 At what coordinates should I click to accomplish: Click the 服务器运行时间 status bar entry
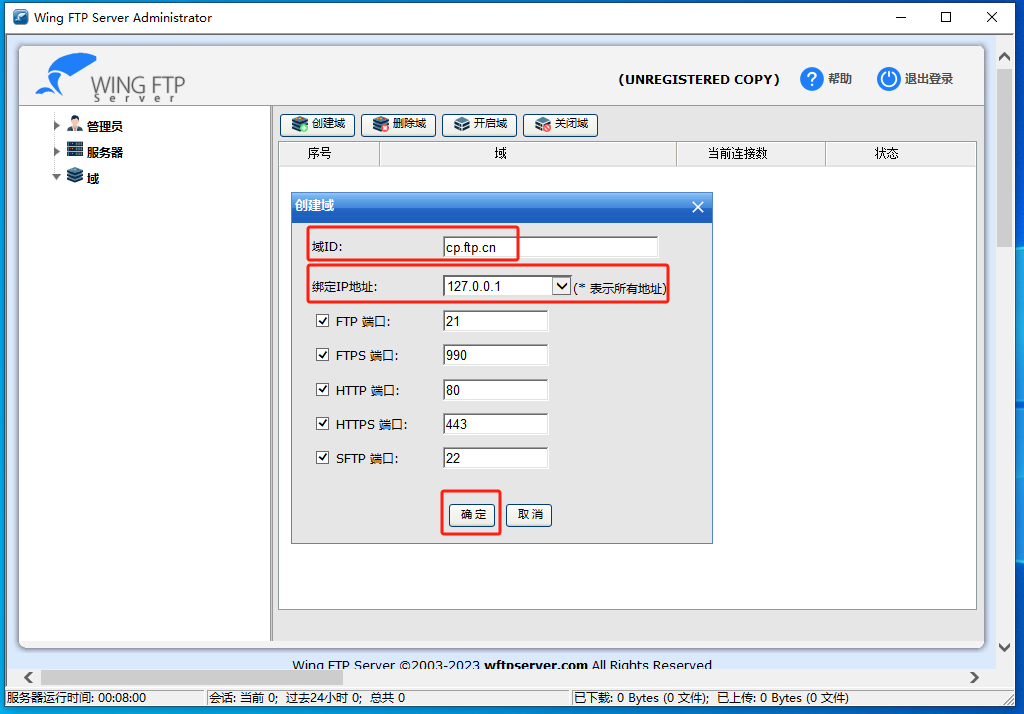pyautogui.click(x=76, y=698)
